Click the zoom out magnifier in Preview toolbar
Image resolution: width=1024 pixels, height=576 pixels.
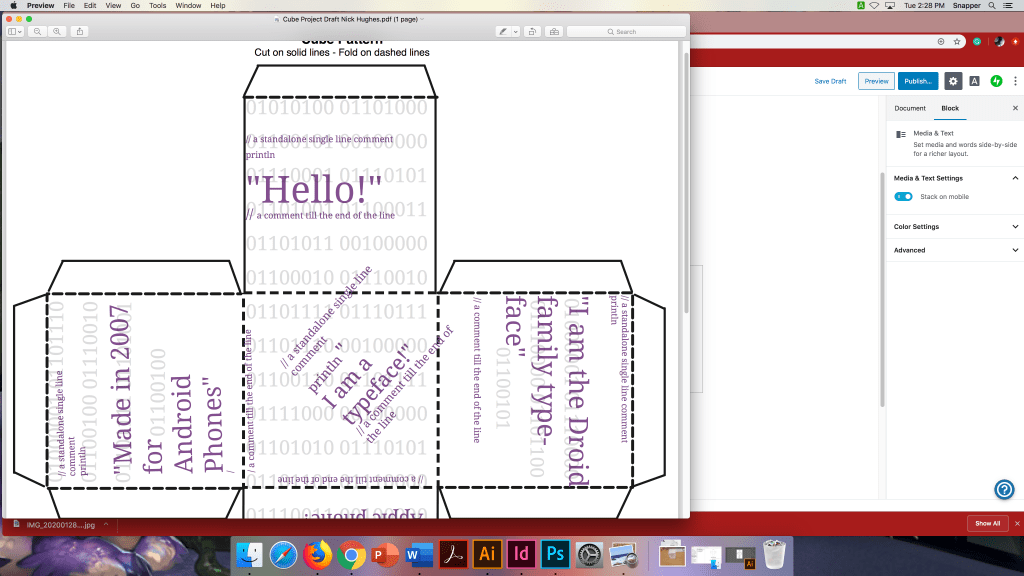pyautogui.click(x=38, y=32)
